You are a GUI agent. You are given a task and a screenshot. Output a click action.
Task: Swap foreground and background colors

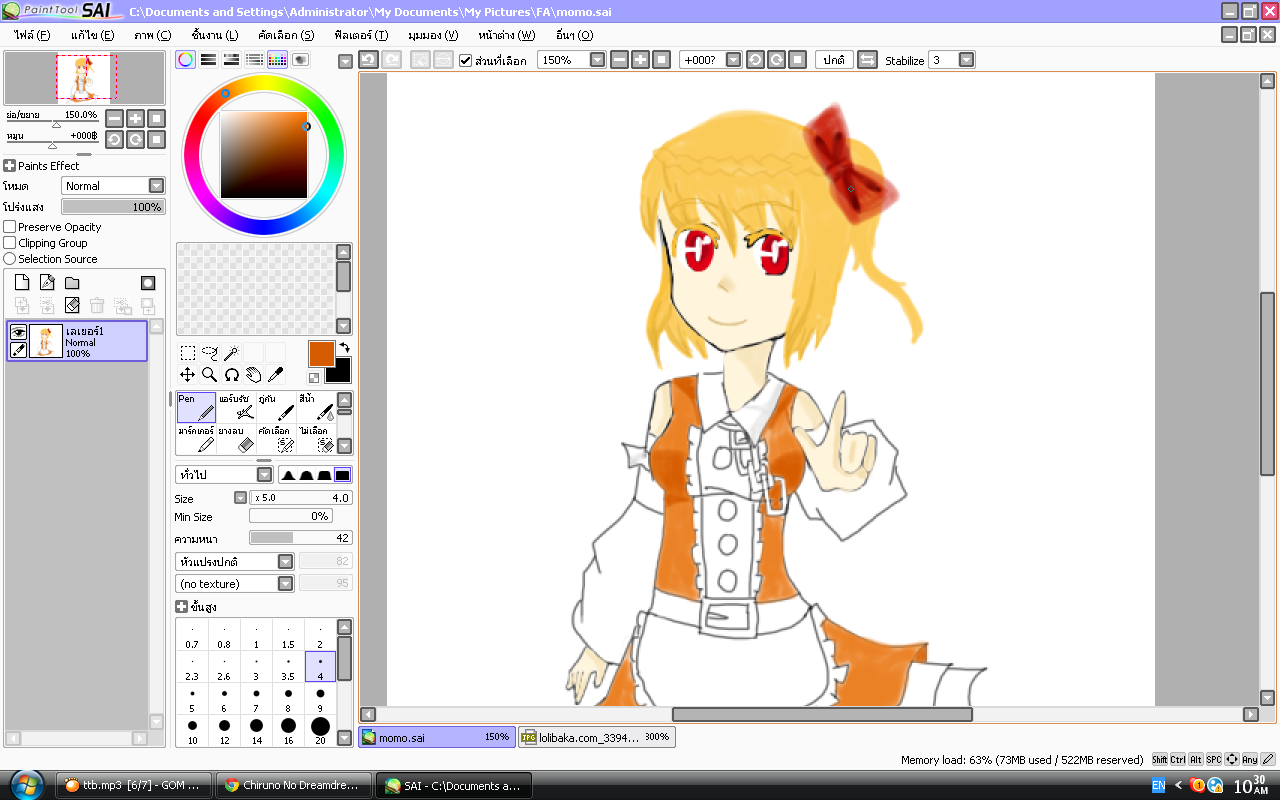[344, 348]
